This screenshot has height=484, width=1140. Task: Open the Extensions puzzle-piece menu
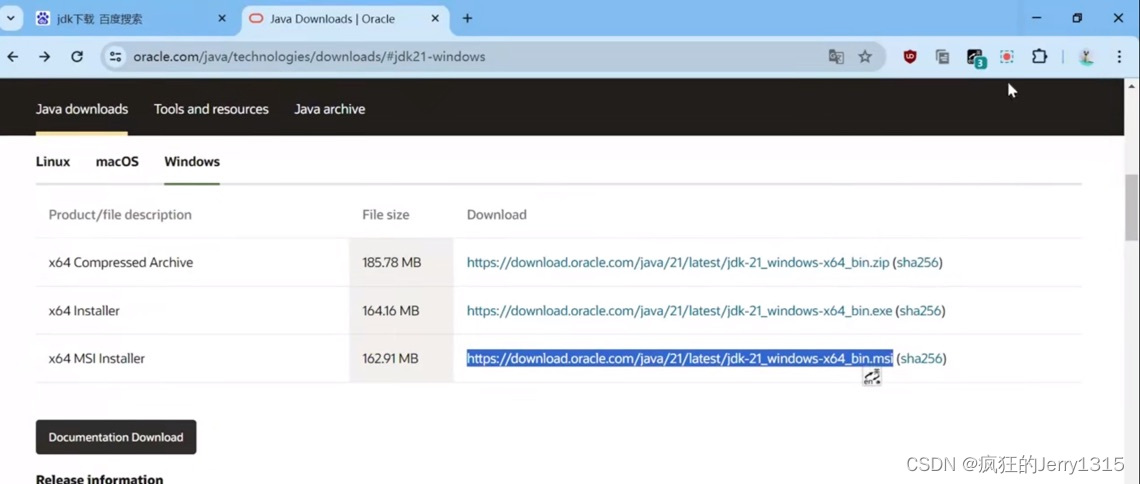(x=1040, y=57)
